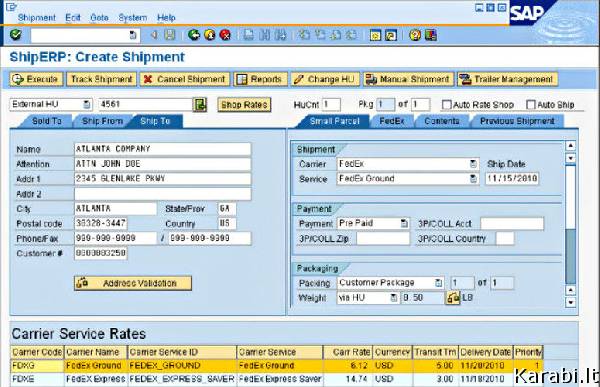Image resolution: width=600 pixels, height=387 pixels.
Task: Click the scroll down arrow at bottom of right panel
Action: [x=571, y=303]
